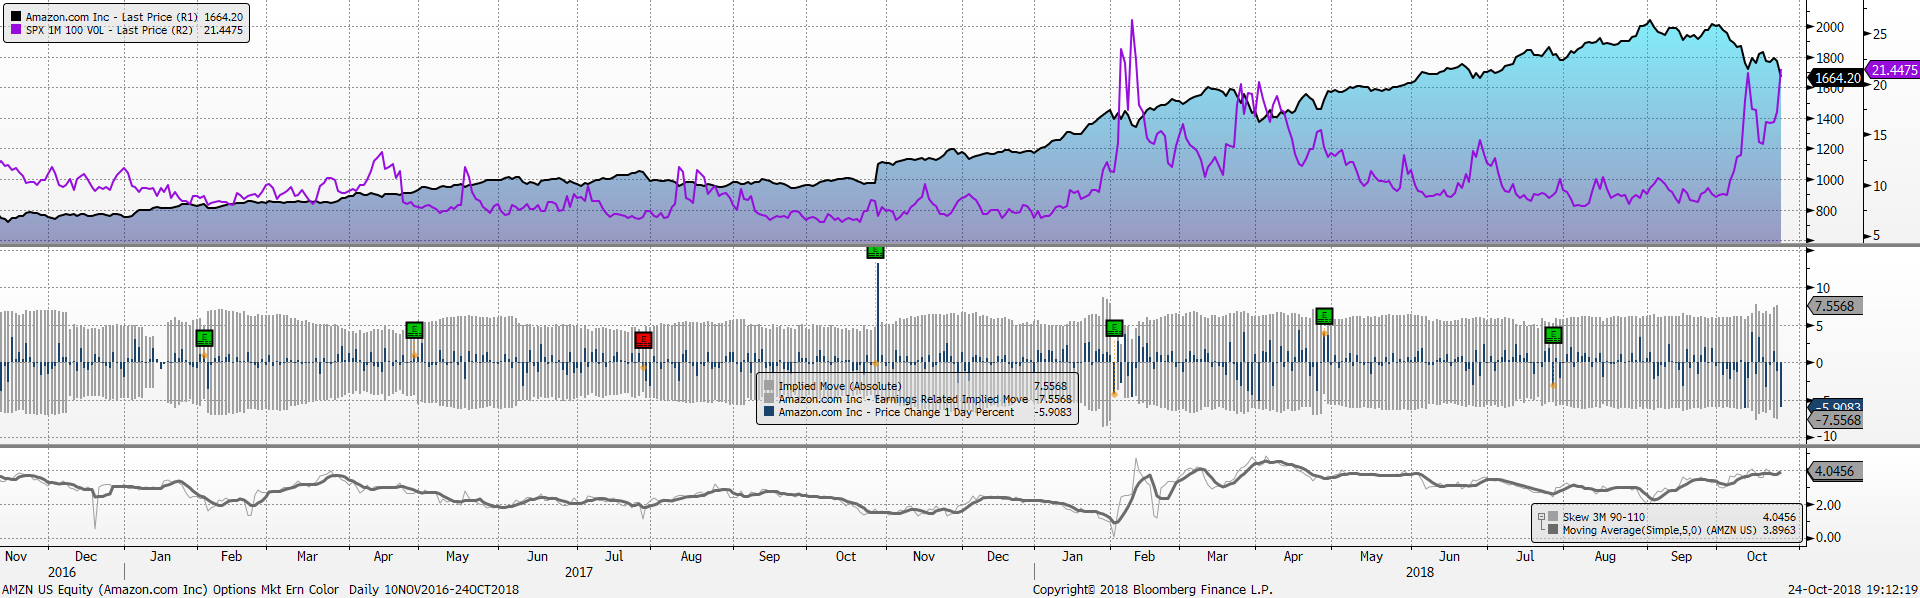1920x598 pixels.
Task: Select the 'Skew 3M 90-110' legend label
Action: (x=1604, y=517)
